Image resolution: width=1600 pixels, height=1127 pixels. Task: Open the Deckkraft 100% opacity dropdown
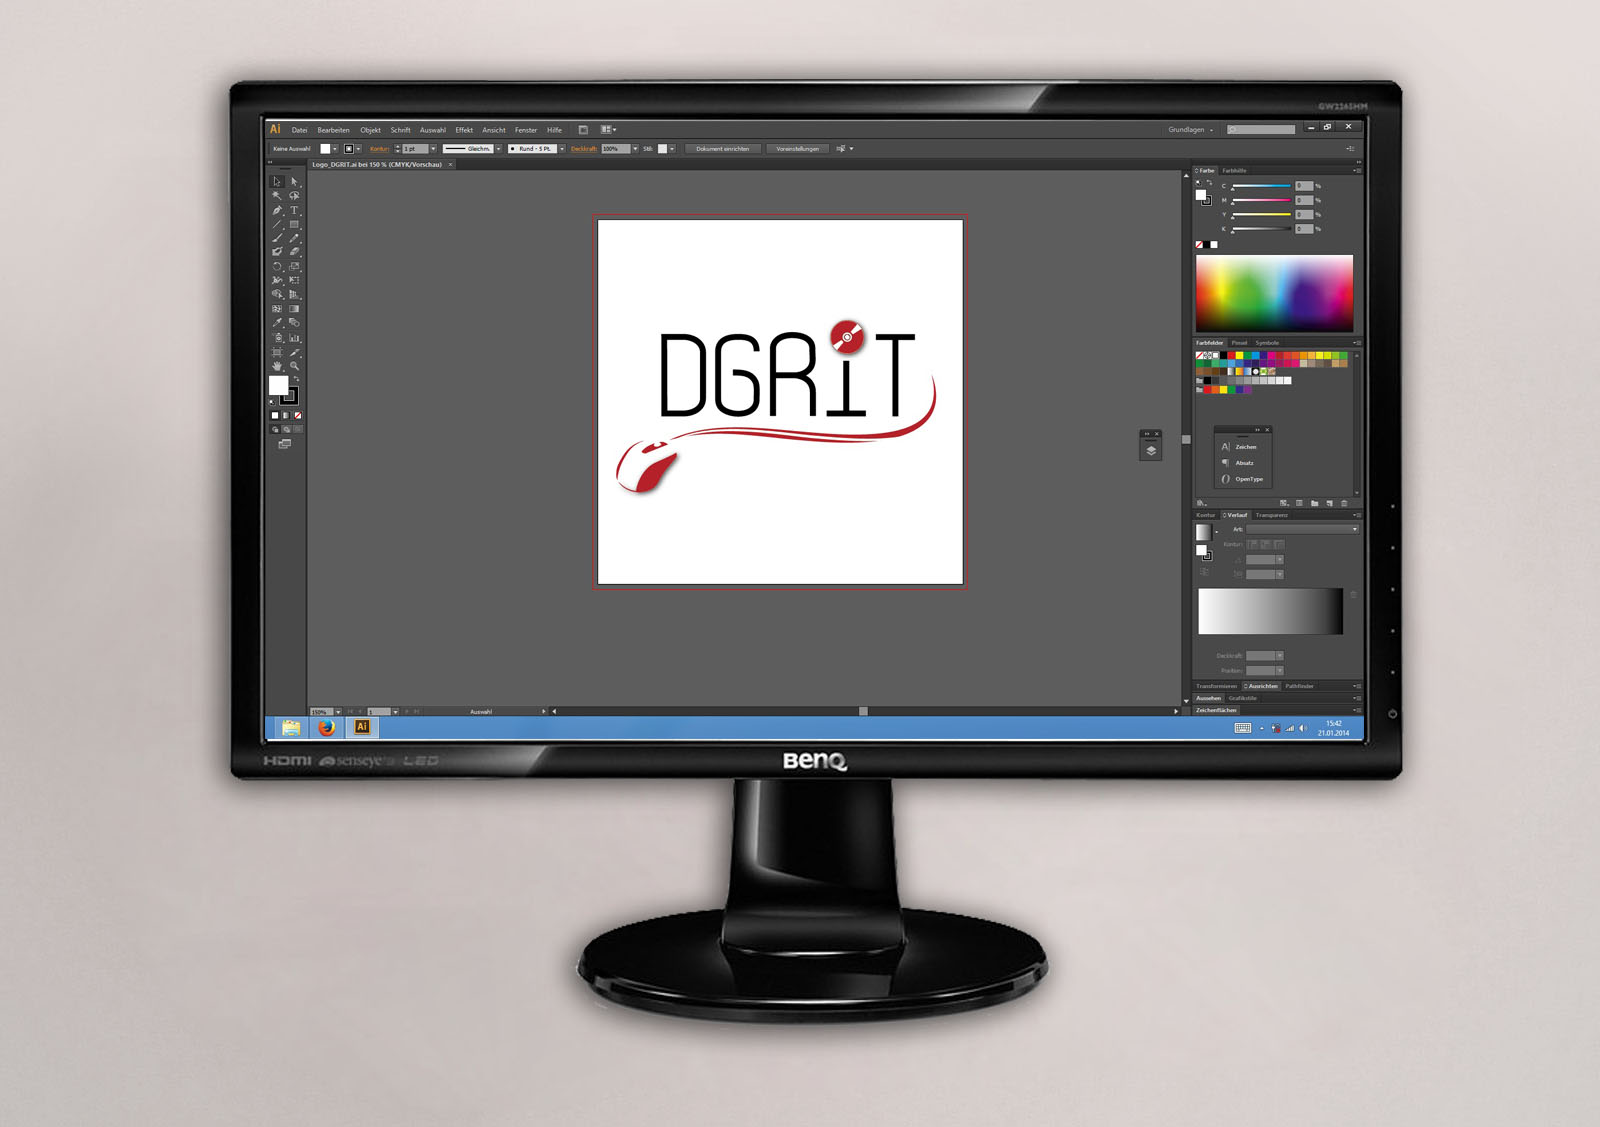[x=635, y=149]
